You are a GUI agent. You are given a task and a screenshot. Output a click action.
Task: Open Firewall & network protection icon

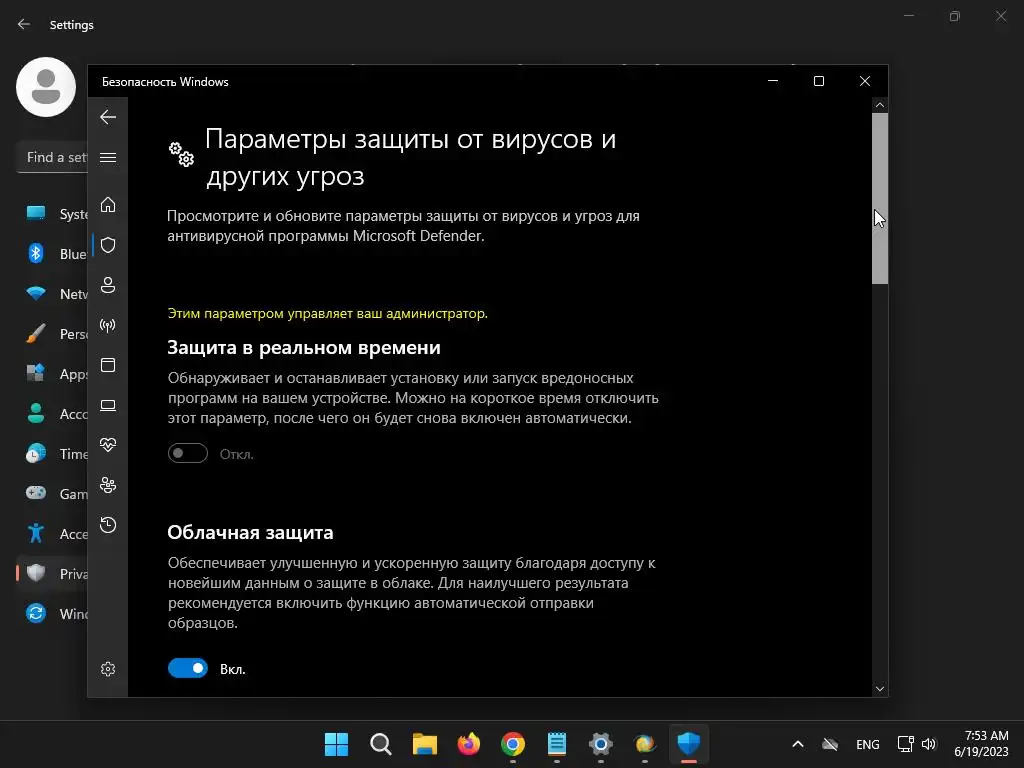click(x=108, y=325)
